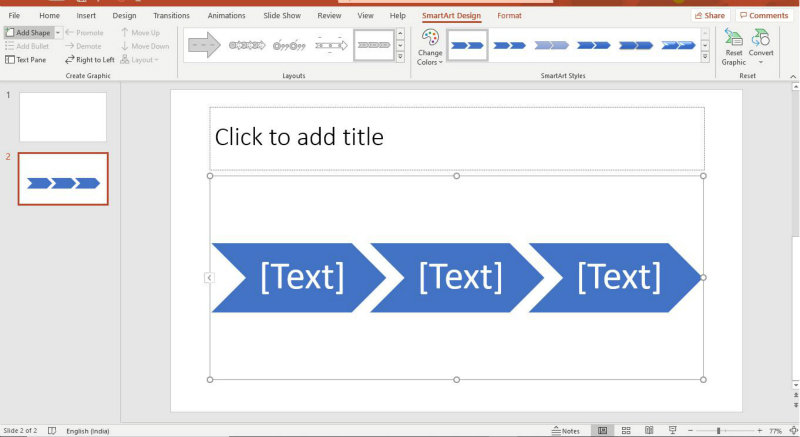Viewport: 800px width, 437px height.
Task: Open the Comments pane button
Action: [764, 16]
